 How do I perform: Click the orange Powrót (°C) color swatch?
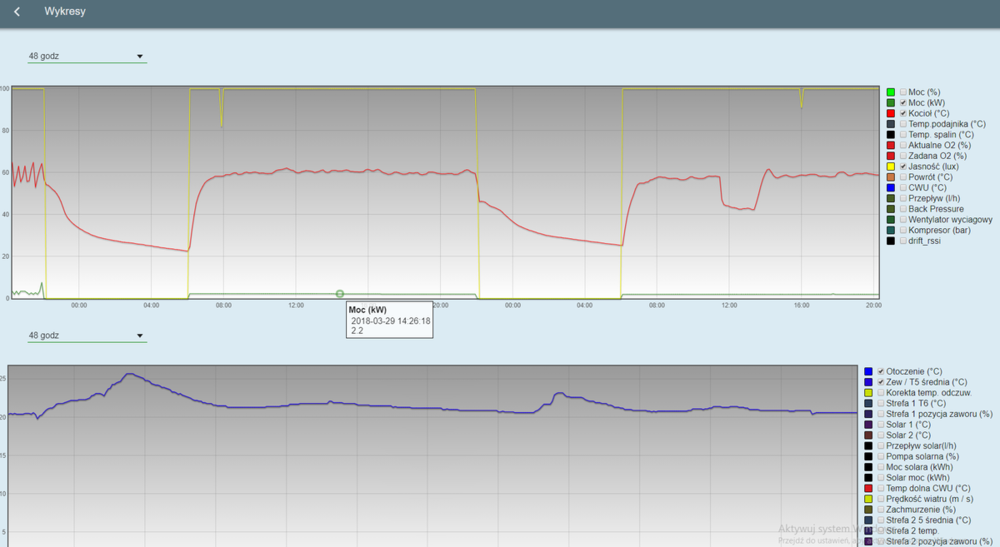click(890, 177)
